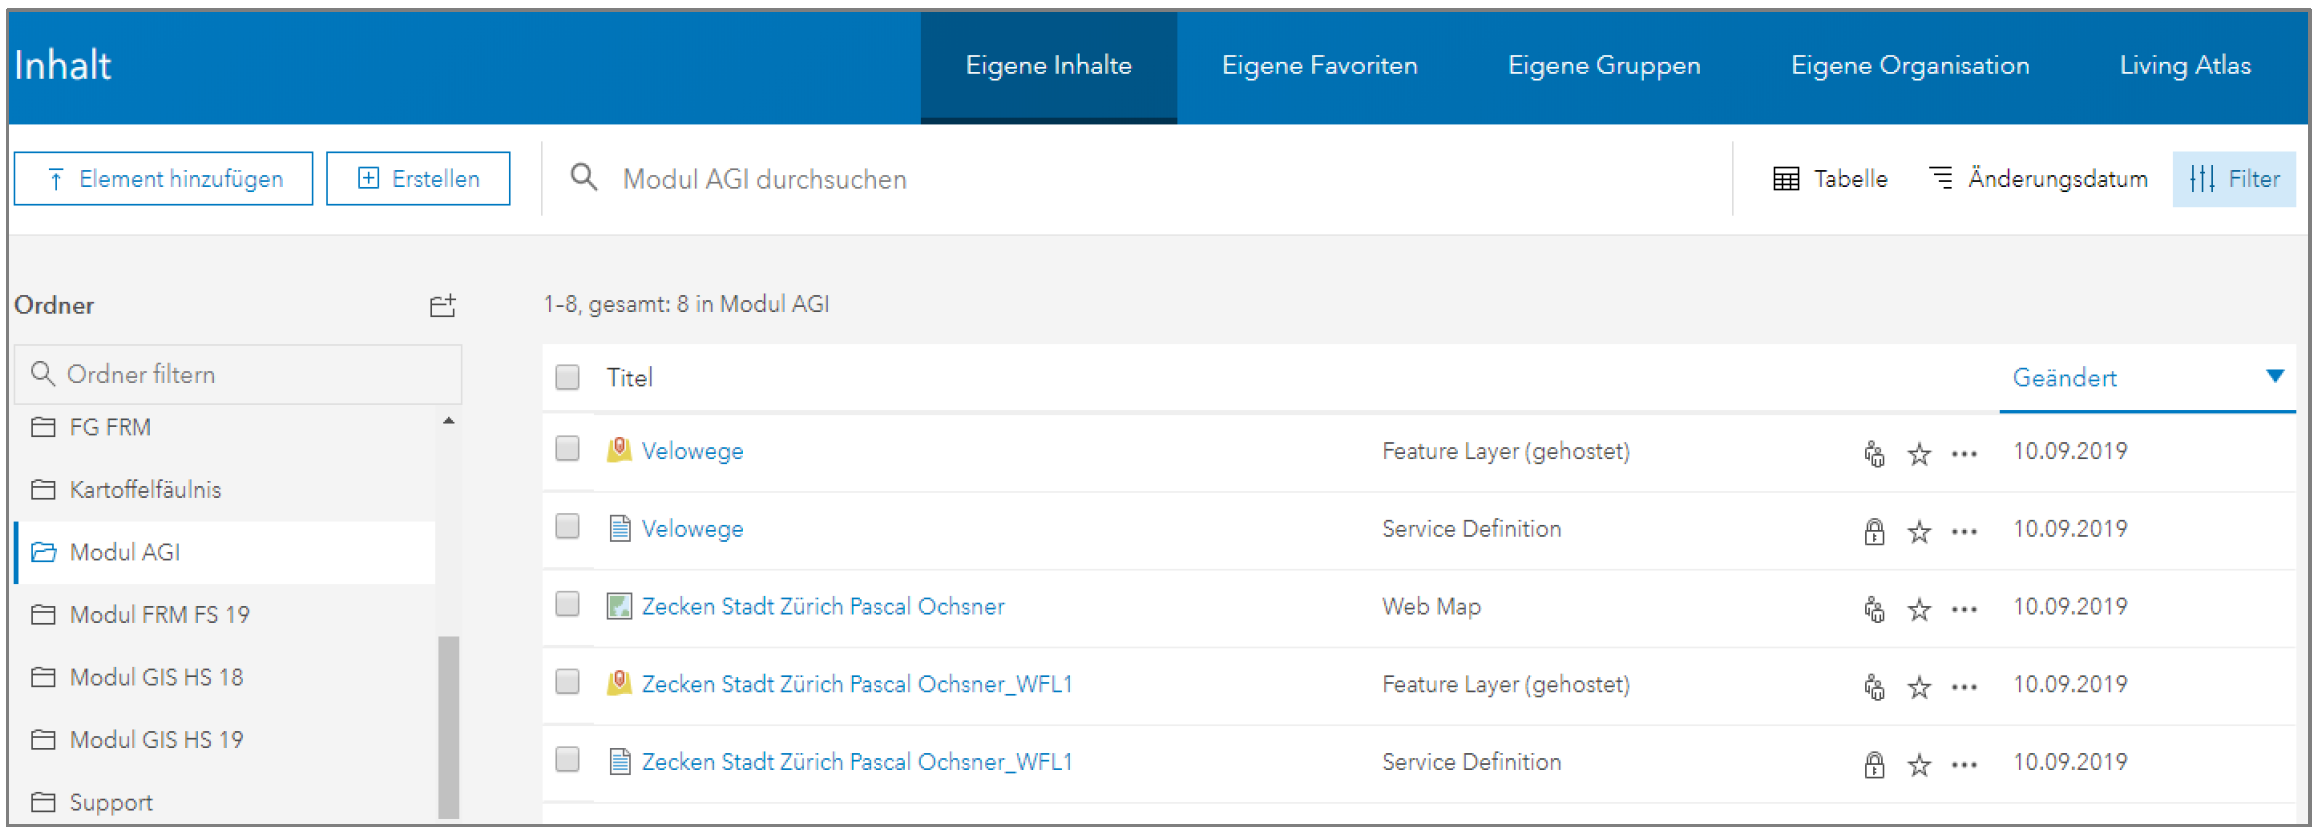Click the folder list scrollbar

tap(448, 726)
